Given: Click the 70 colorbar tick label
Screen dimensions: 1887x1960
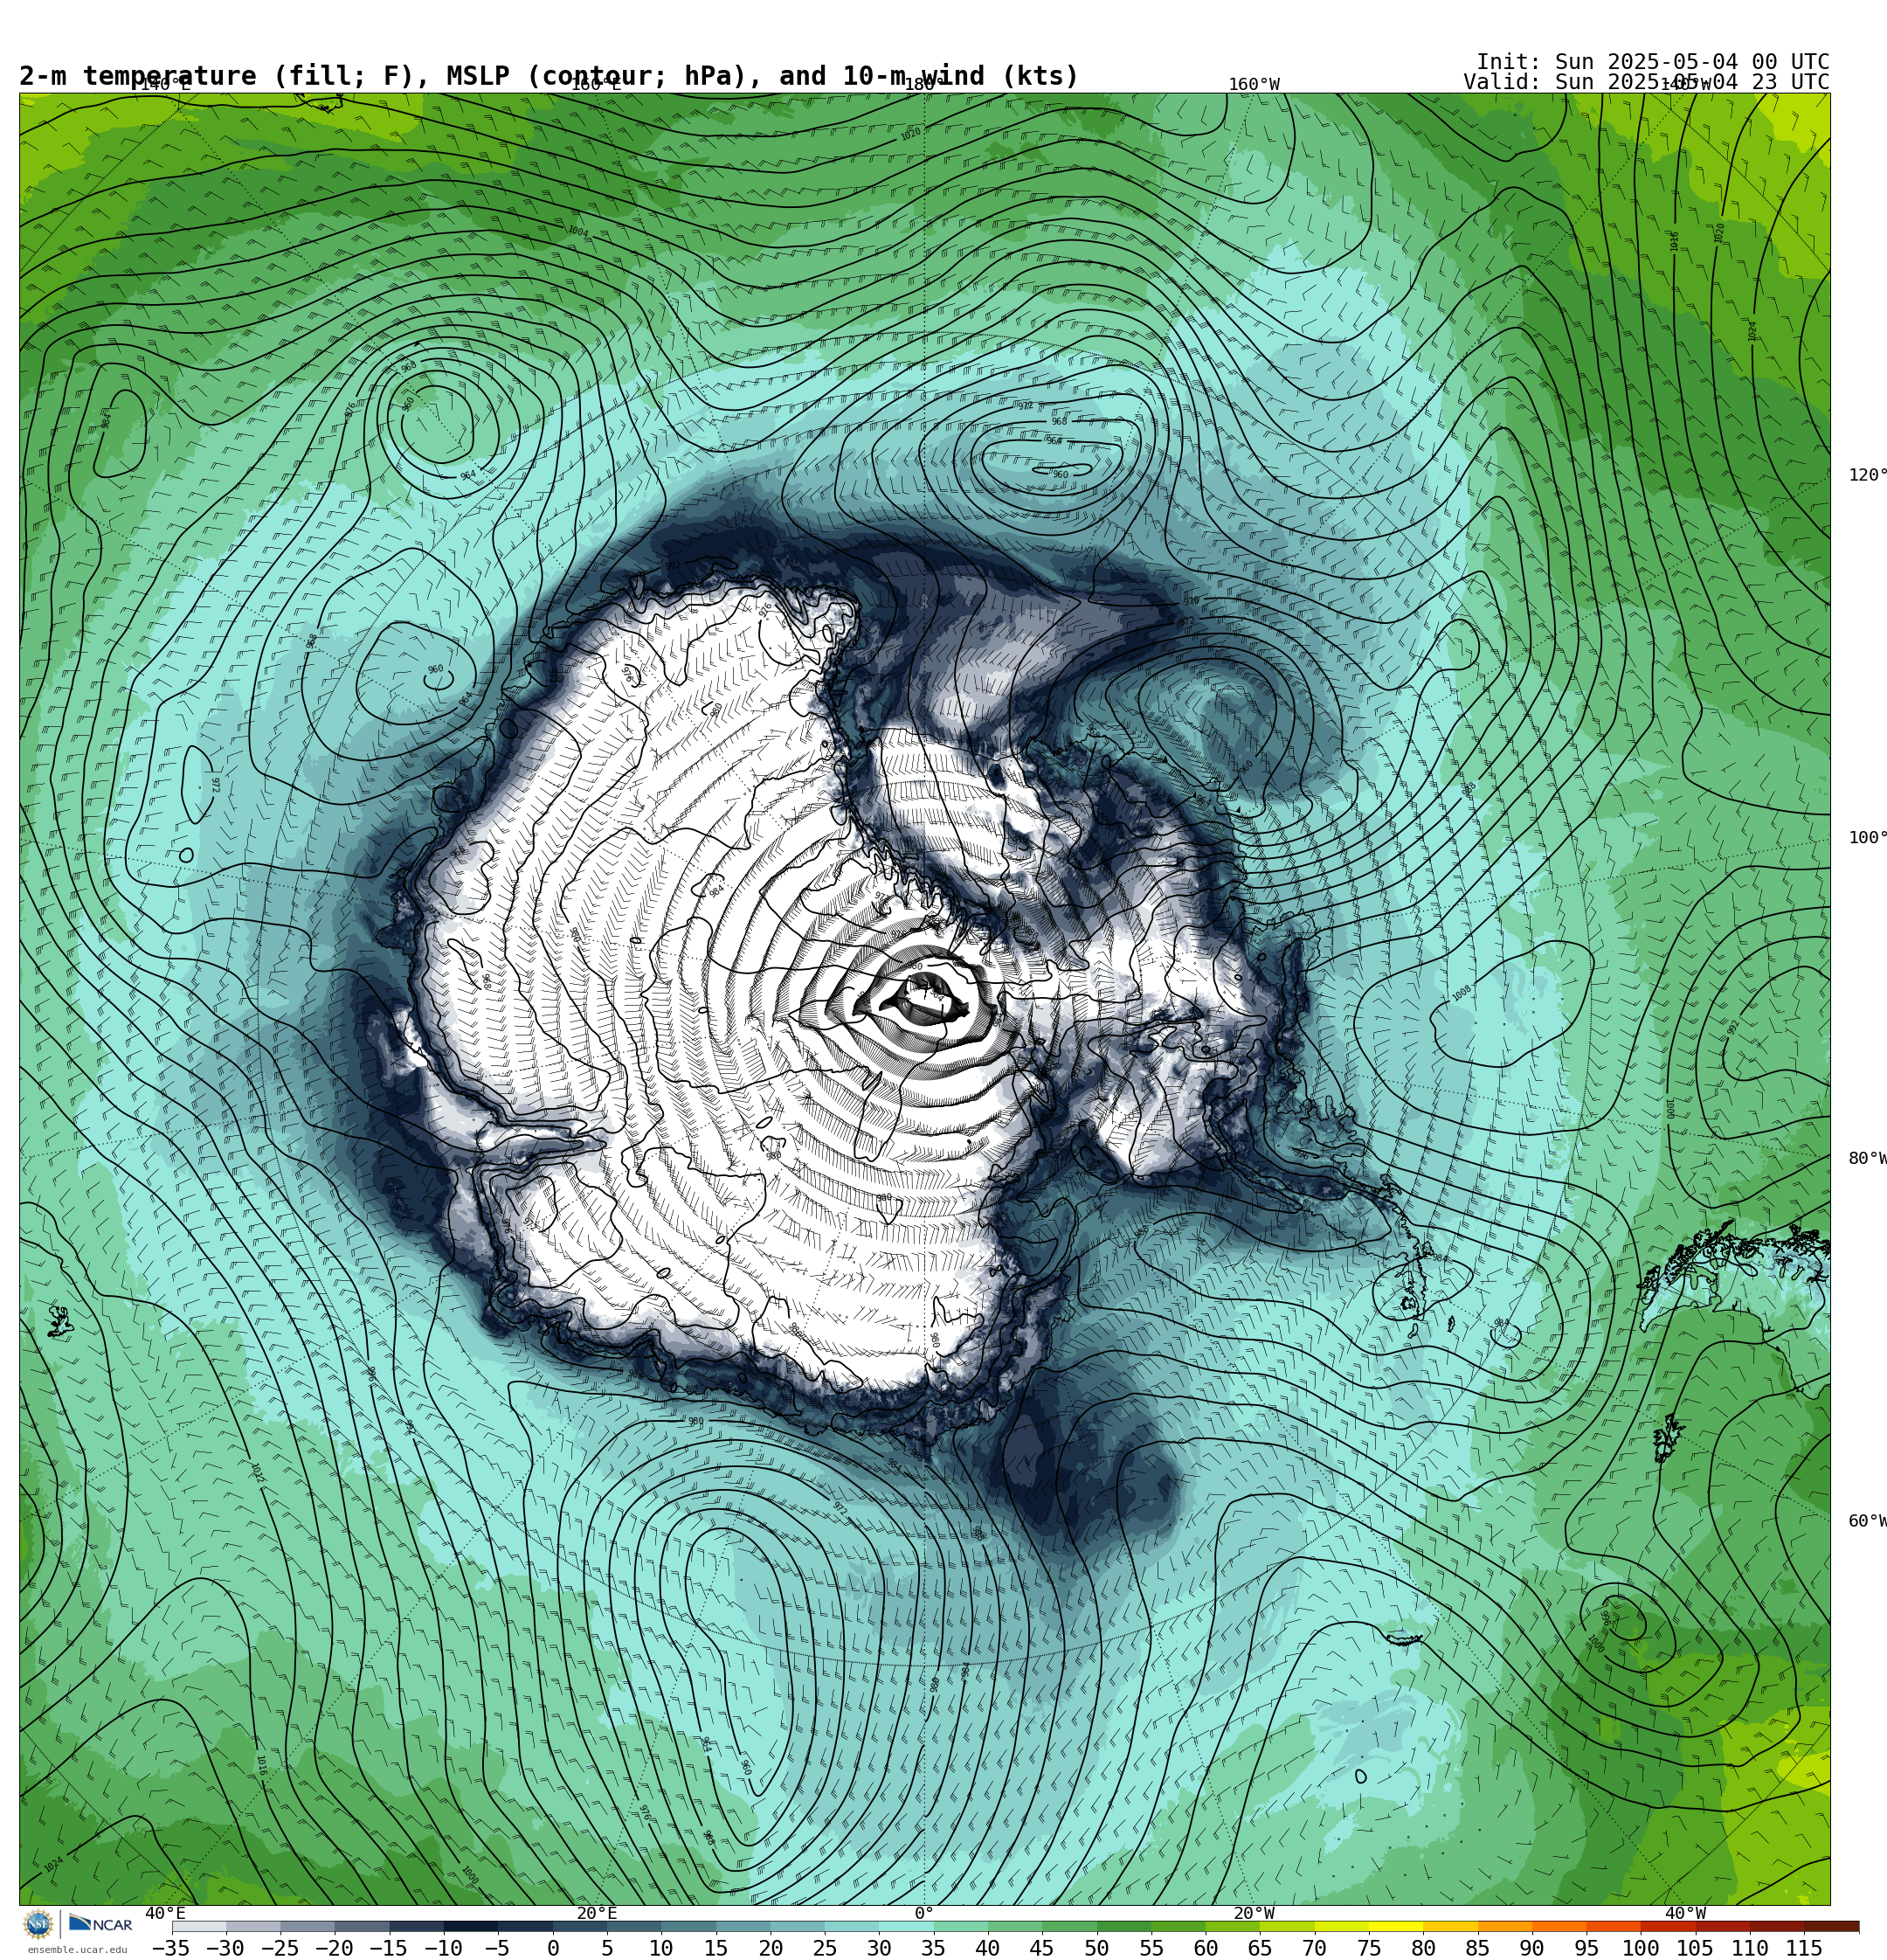Looking at the screenshot, I should pyautogui.click(x=1314, y=1948).
